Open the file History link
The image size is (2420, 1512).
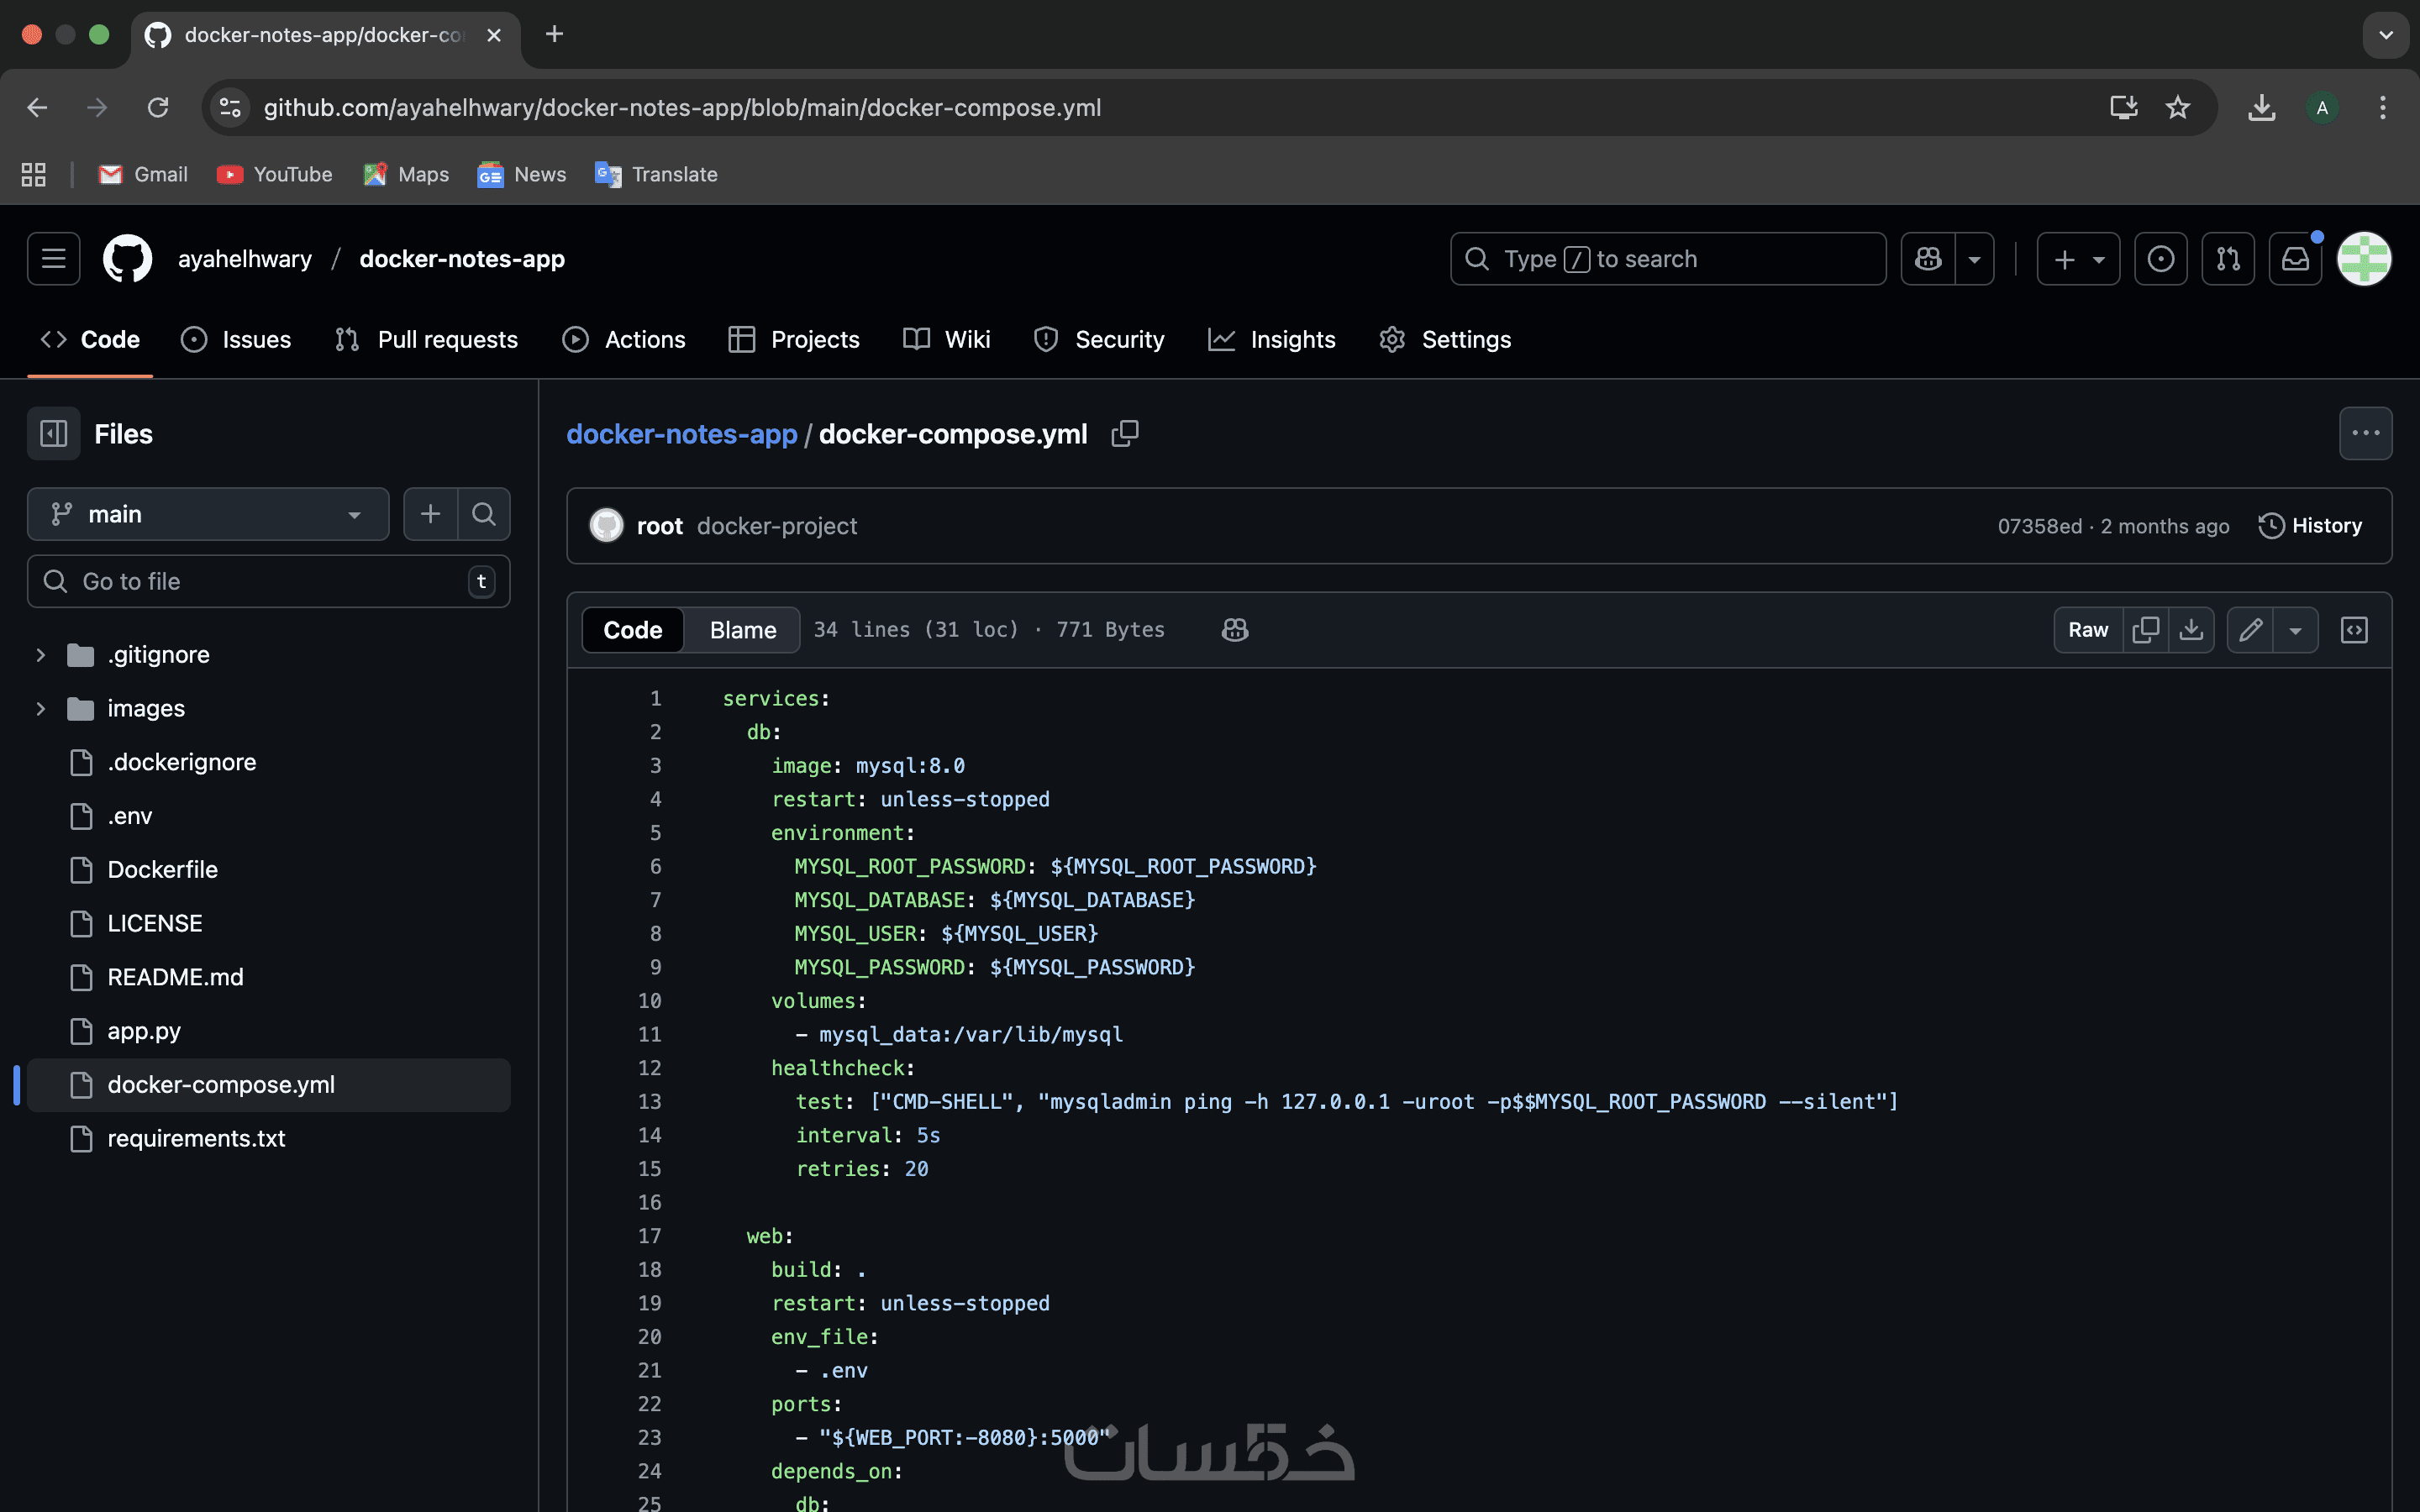tap(2310, 526)
